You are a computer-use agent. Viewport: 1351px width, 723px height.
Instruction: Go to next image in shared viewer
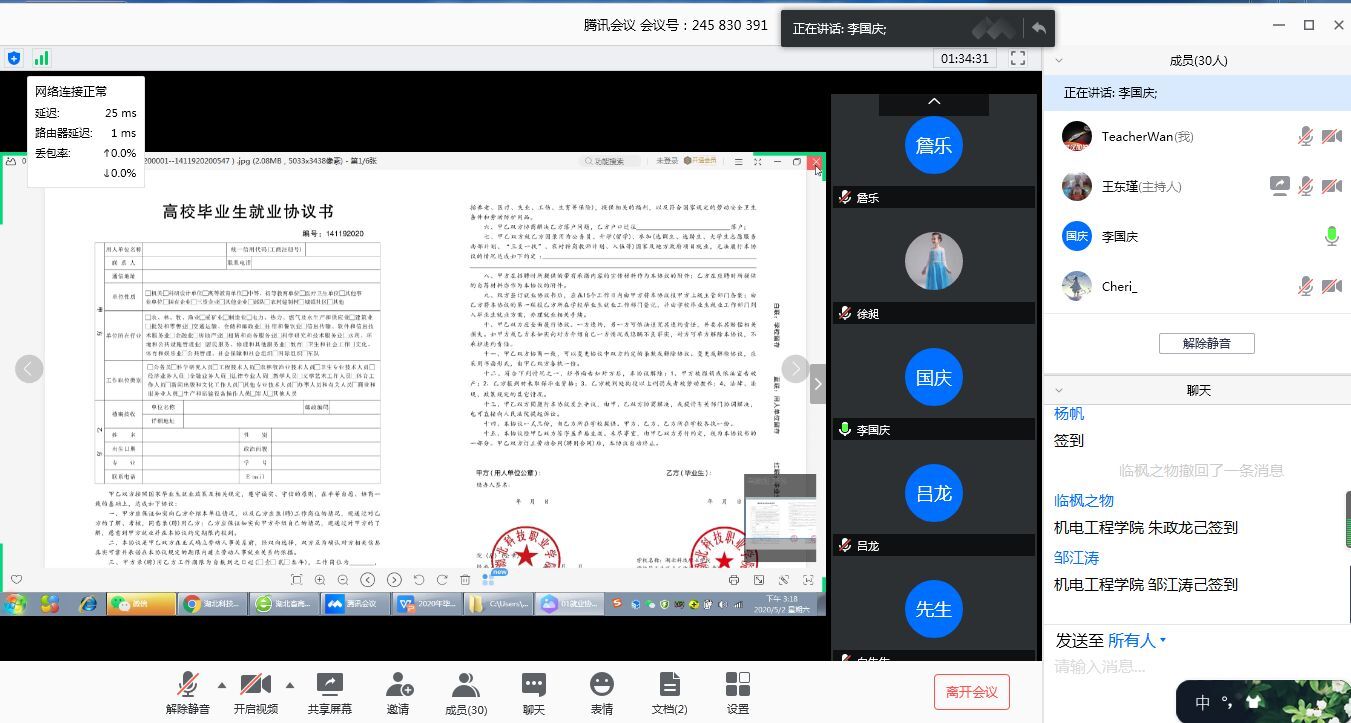[x=795, y=369]
